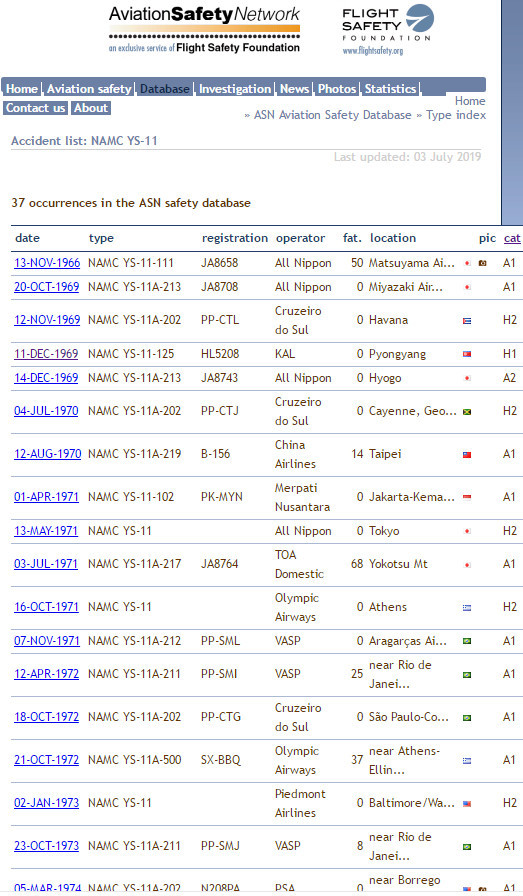This screenshot has height=896, width=523.
Task: Click the Brazil flag in Aragarças row
Action: point(467,641)
